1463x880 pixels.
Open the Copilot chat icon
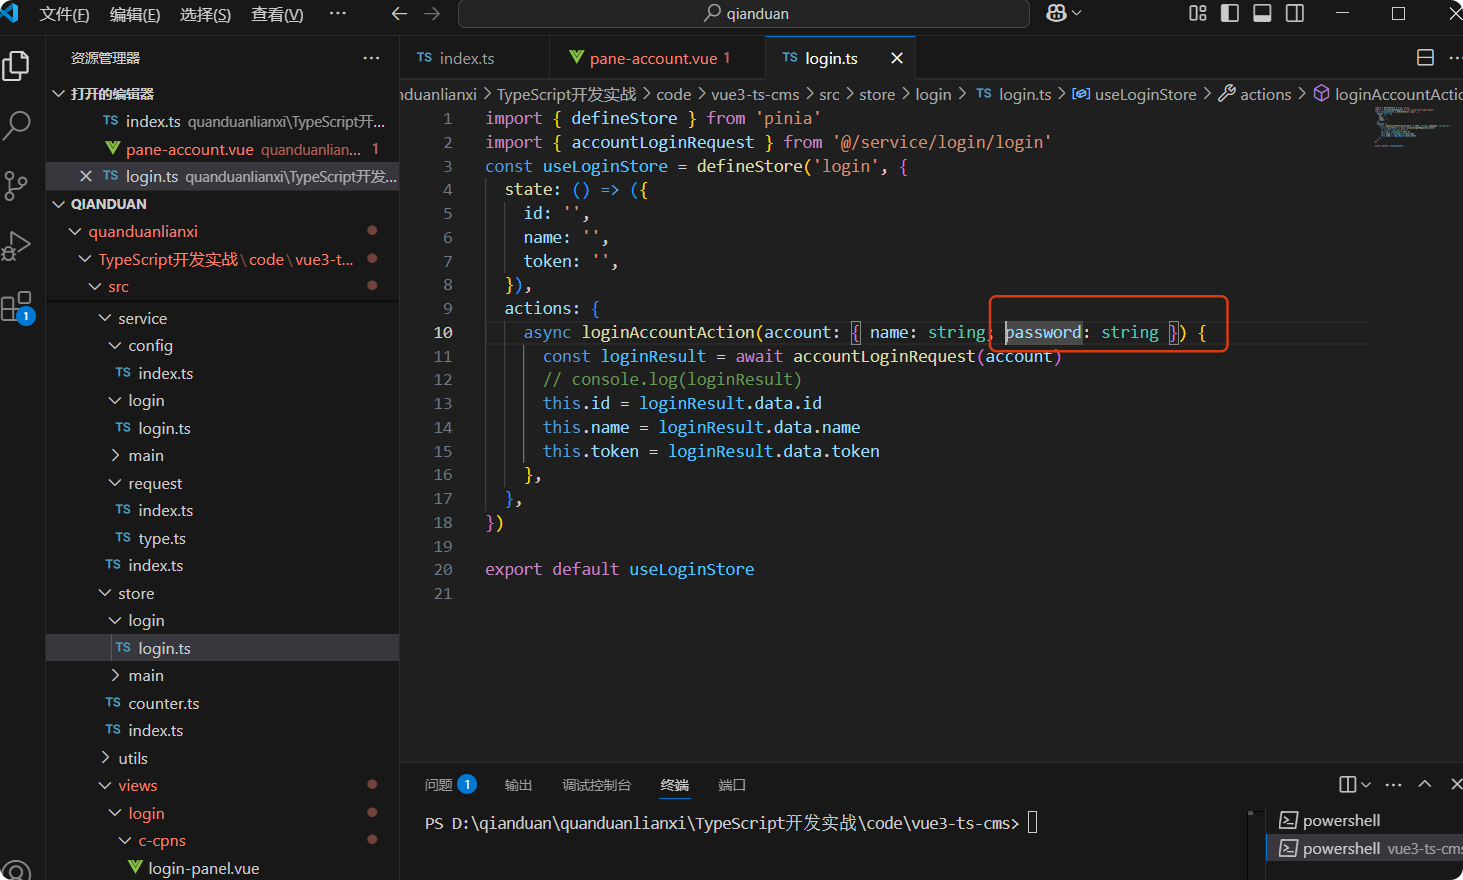coord(1056,13)
